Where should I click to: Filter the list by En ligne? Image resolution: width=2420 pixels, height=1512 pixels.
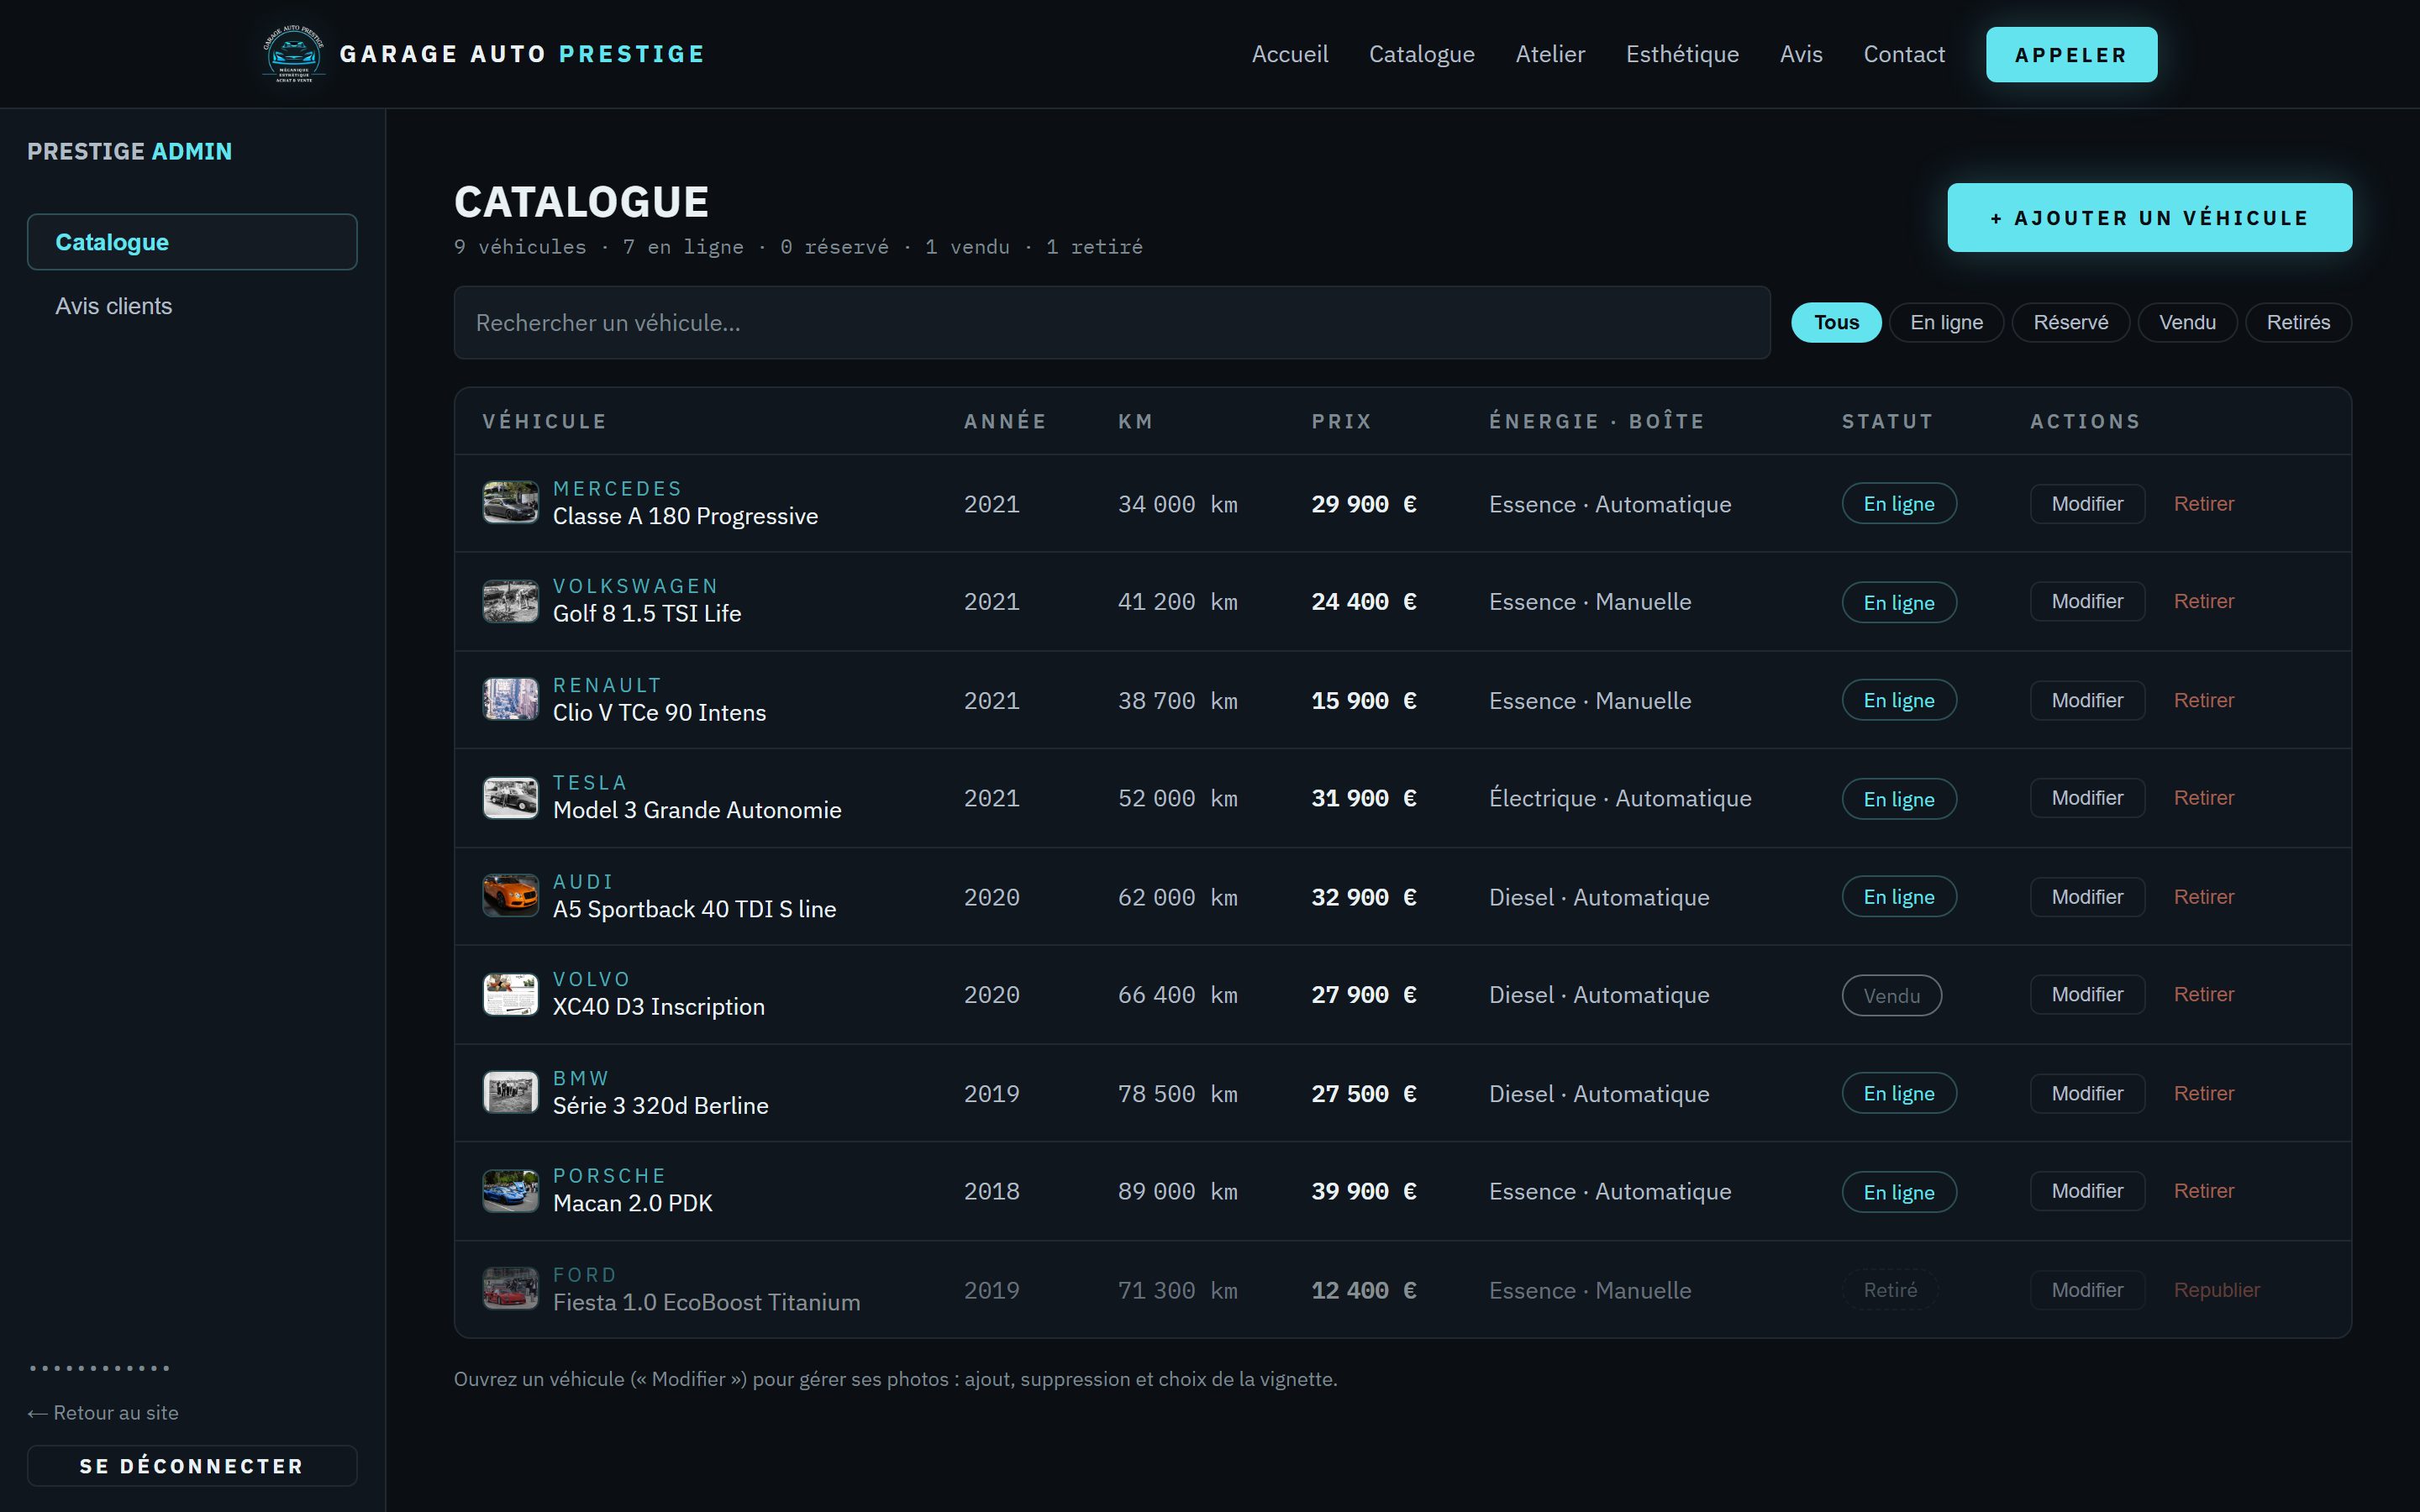[1946, 322]
